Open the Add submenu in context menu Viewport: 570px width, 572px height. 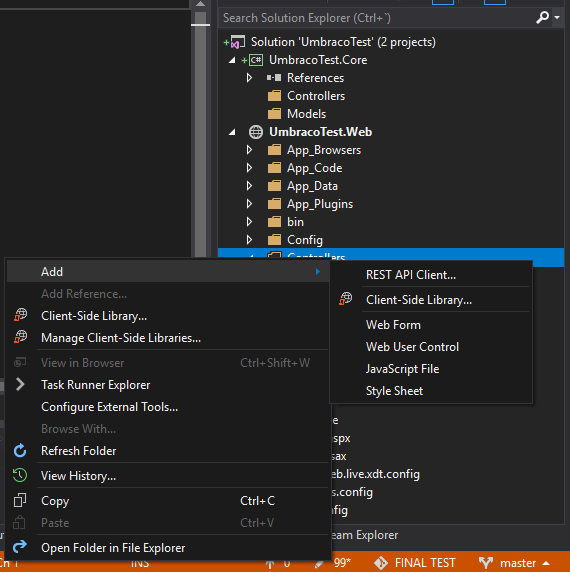(x=168, y=272)
